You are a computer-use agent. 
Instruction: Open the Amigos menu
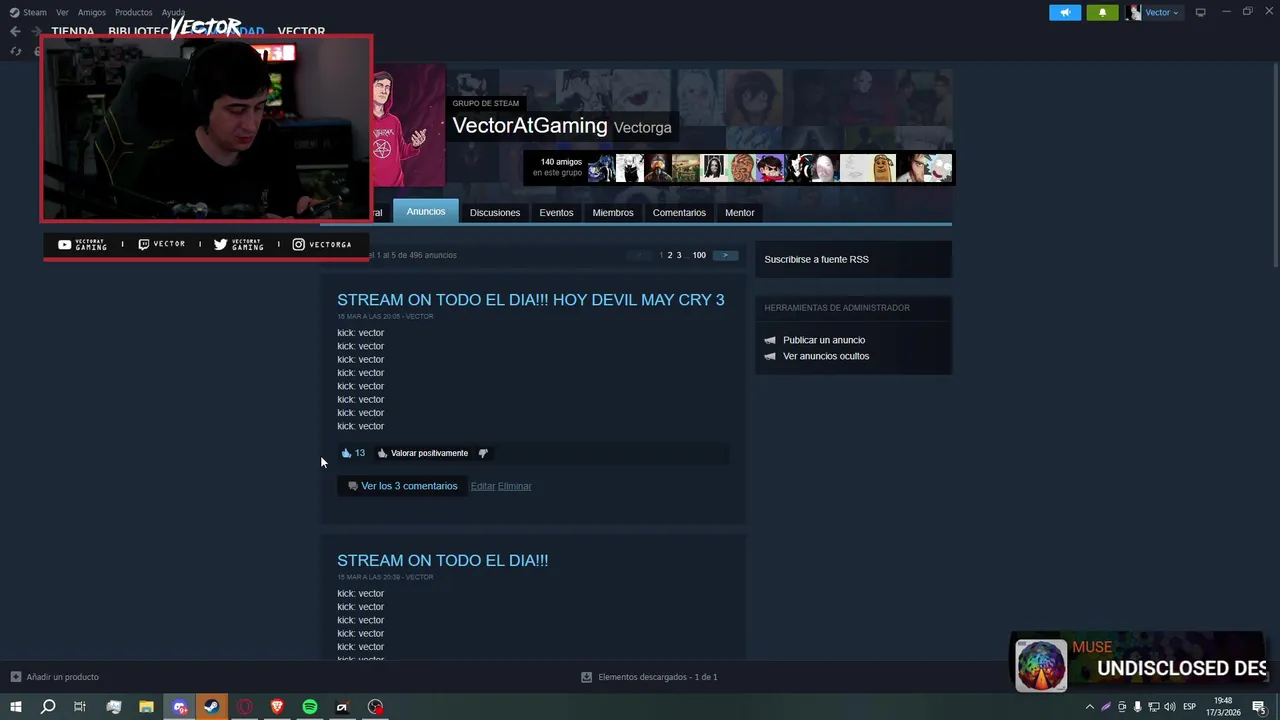coord(91,12)
